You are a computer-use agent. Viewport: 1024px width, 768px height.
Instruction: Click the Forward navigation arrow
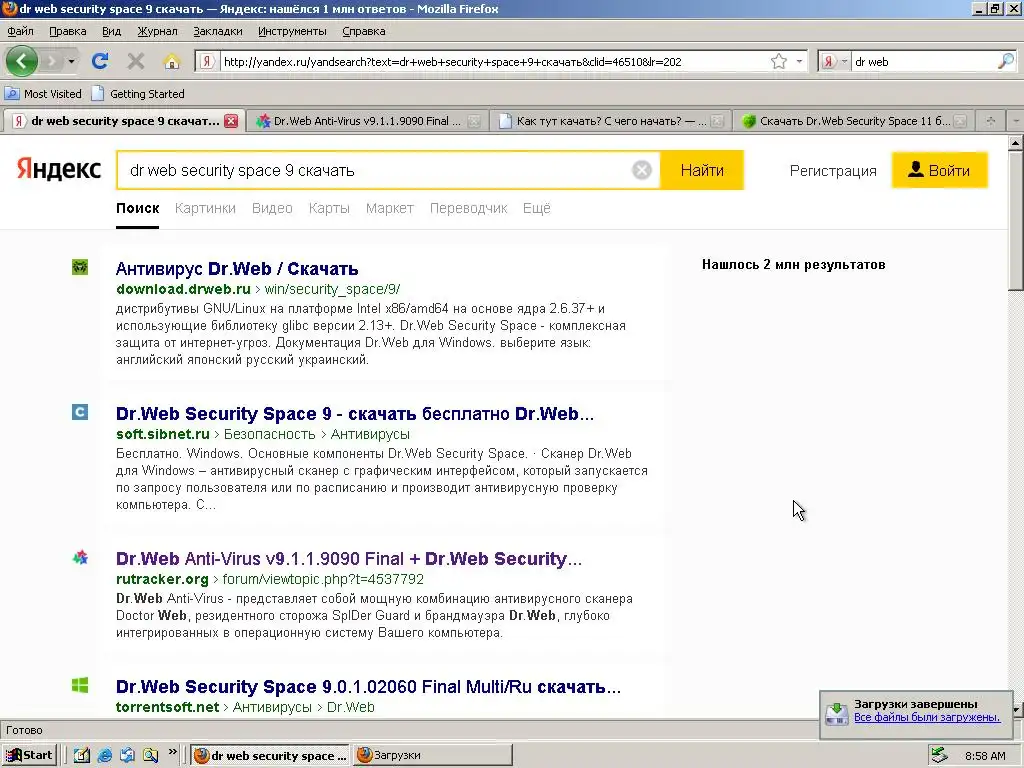click(52, 61)
